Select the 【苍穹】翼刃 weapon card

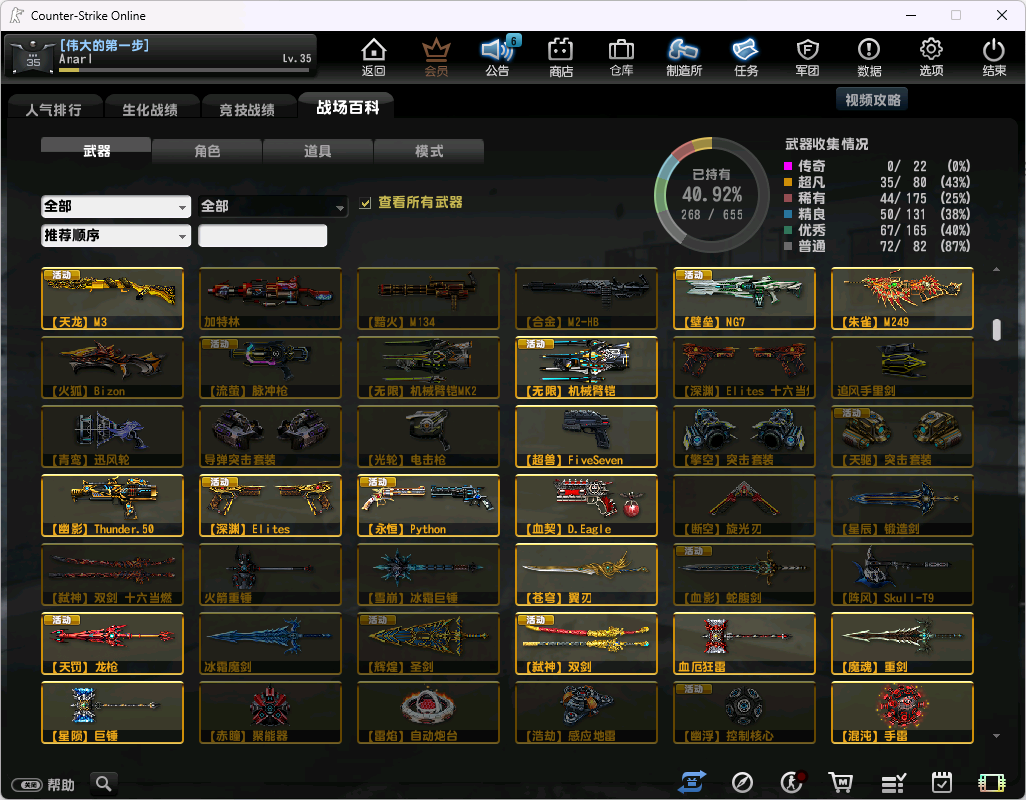tap(586, 574)
